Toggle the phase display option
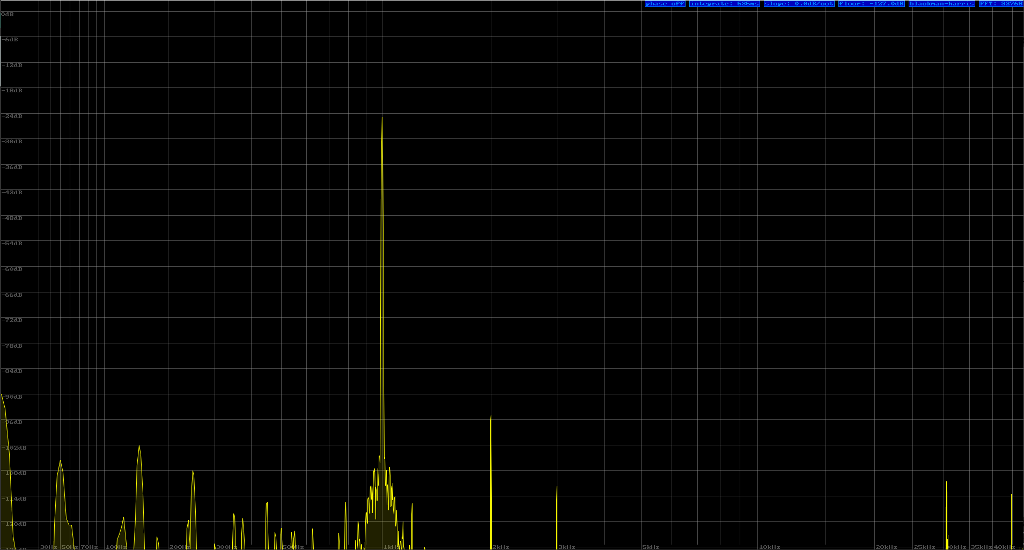This screenshot has height=550, width=1024. coord(665,4)
